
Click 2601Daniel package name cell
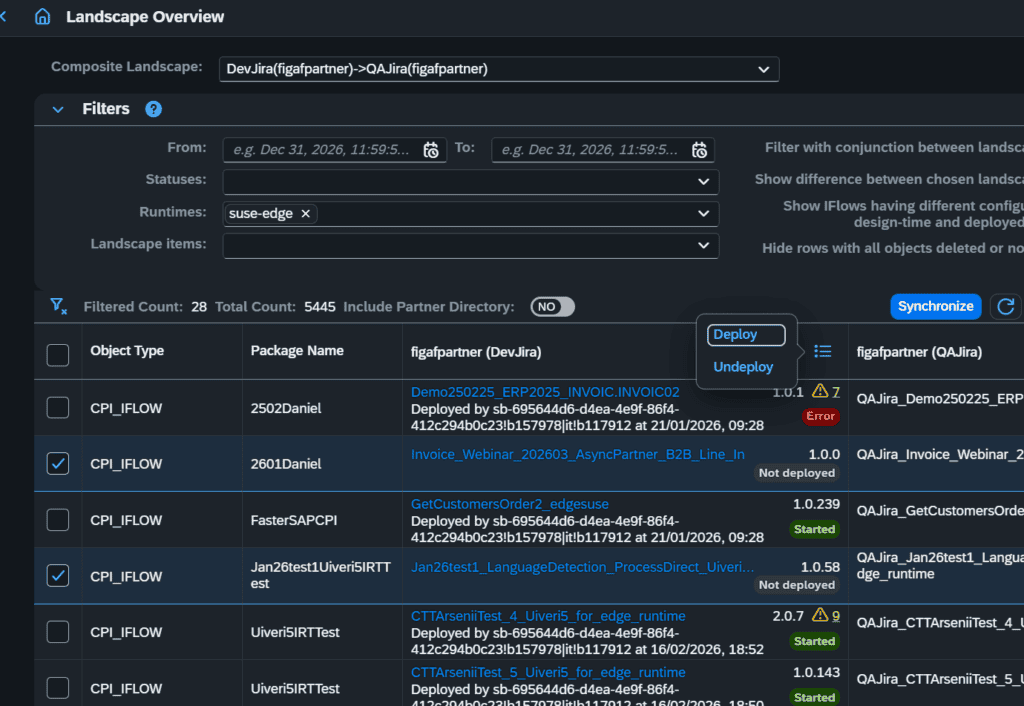point(286,464)
